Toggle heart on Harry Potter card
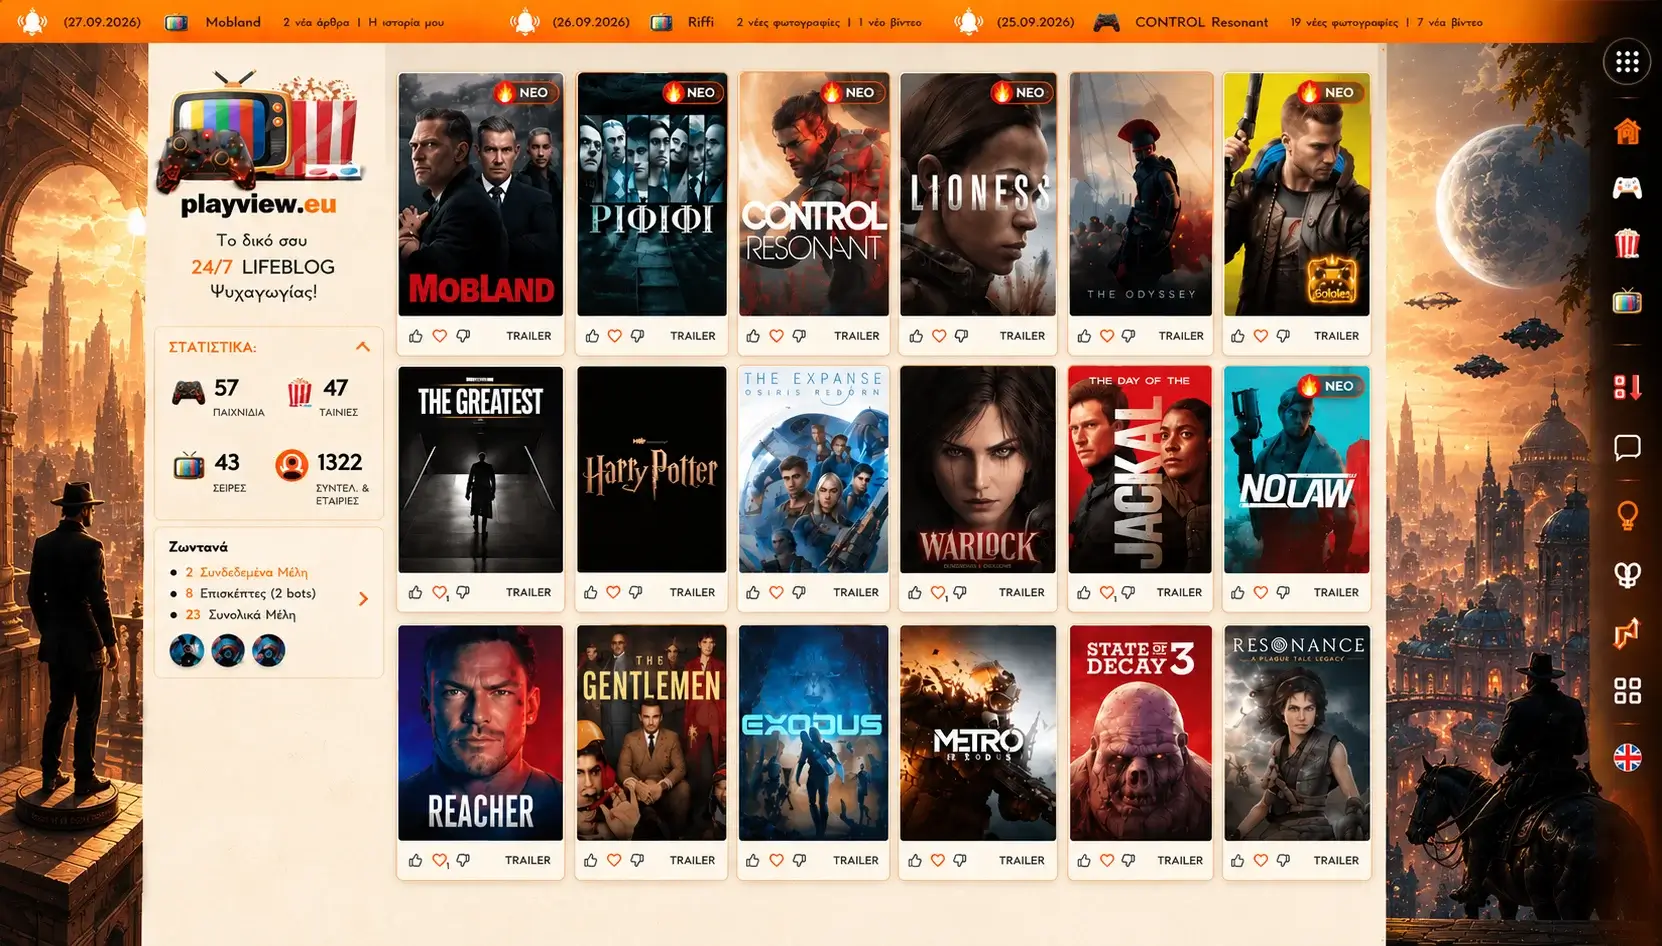 [x=613, y=592]
